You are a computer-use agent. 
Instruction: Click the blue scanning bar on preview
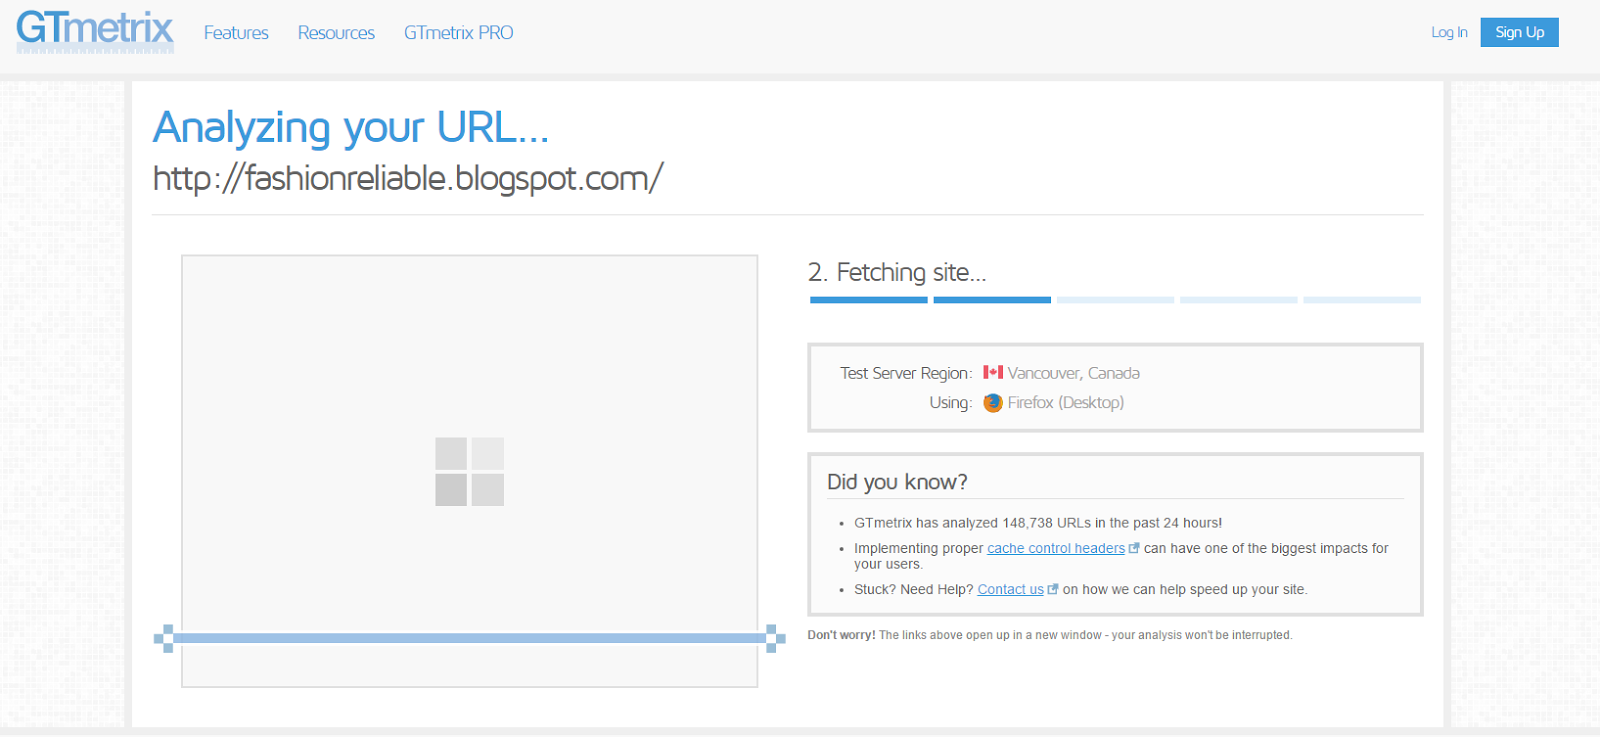click(x=469, y=638)
